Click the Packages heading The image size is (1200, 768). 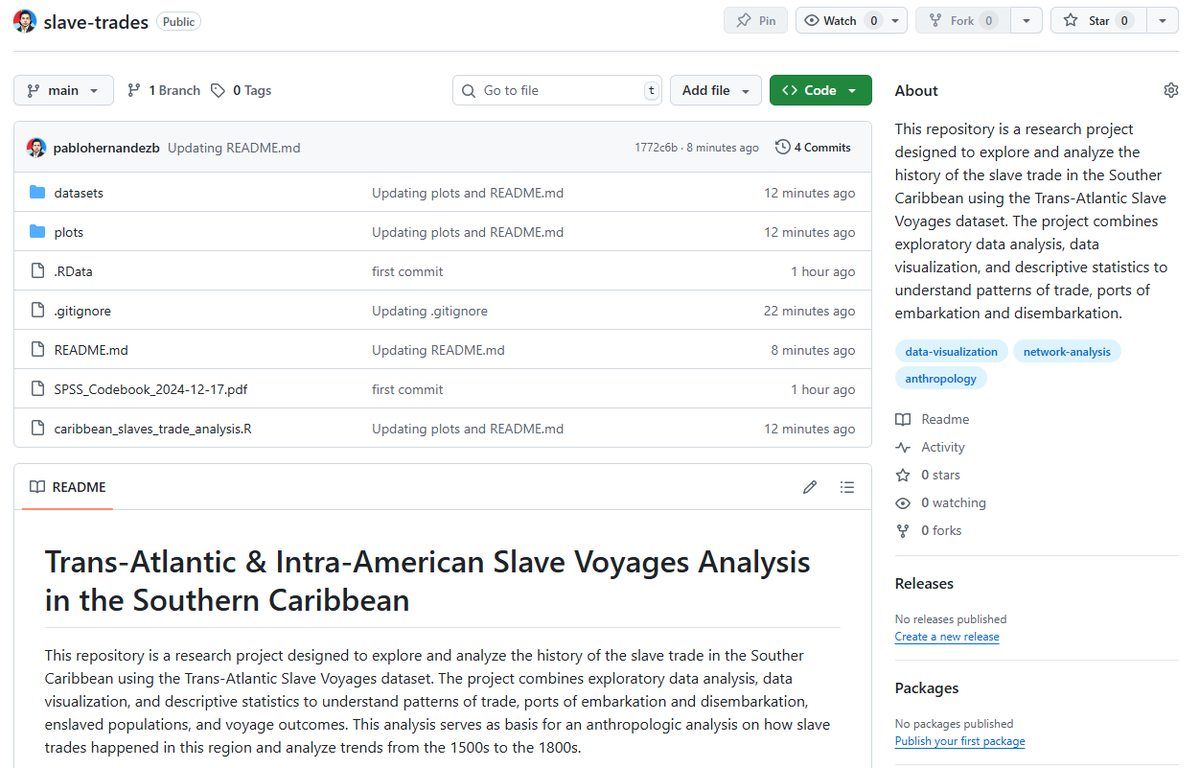pos(927,688)
